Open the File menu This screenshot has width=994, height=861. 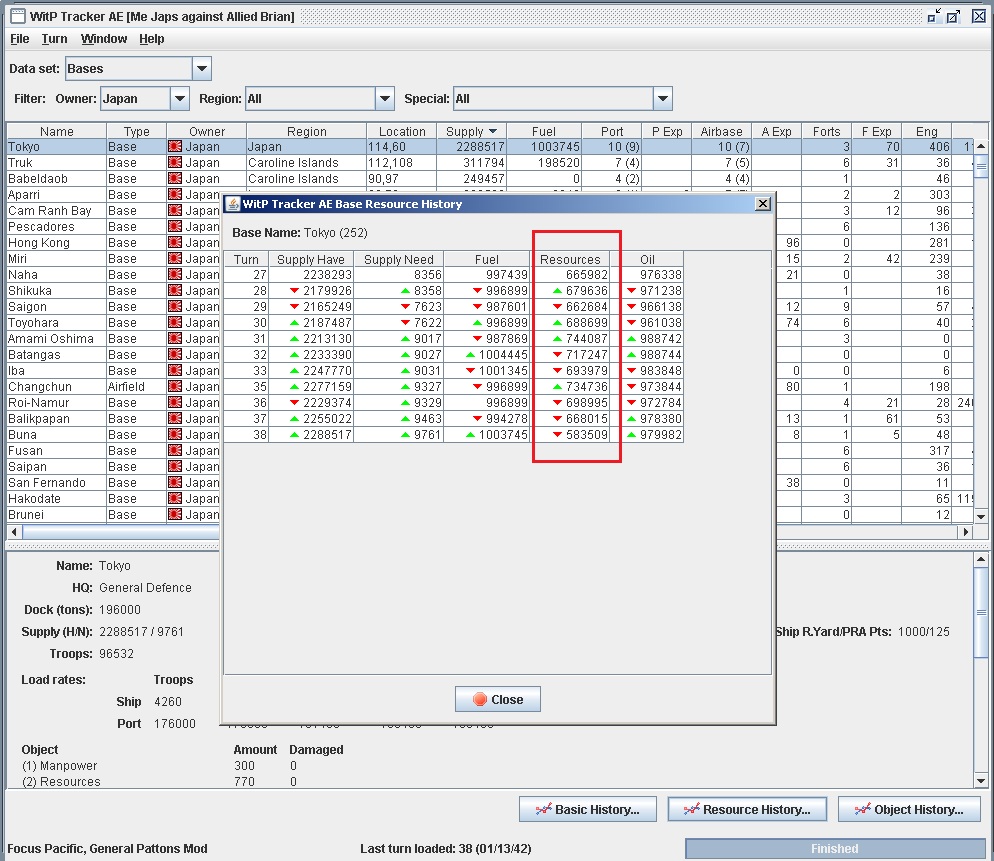point(20,39)
